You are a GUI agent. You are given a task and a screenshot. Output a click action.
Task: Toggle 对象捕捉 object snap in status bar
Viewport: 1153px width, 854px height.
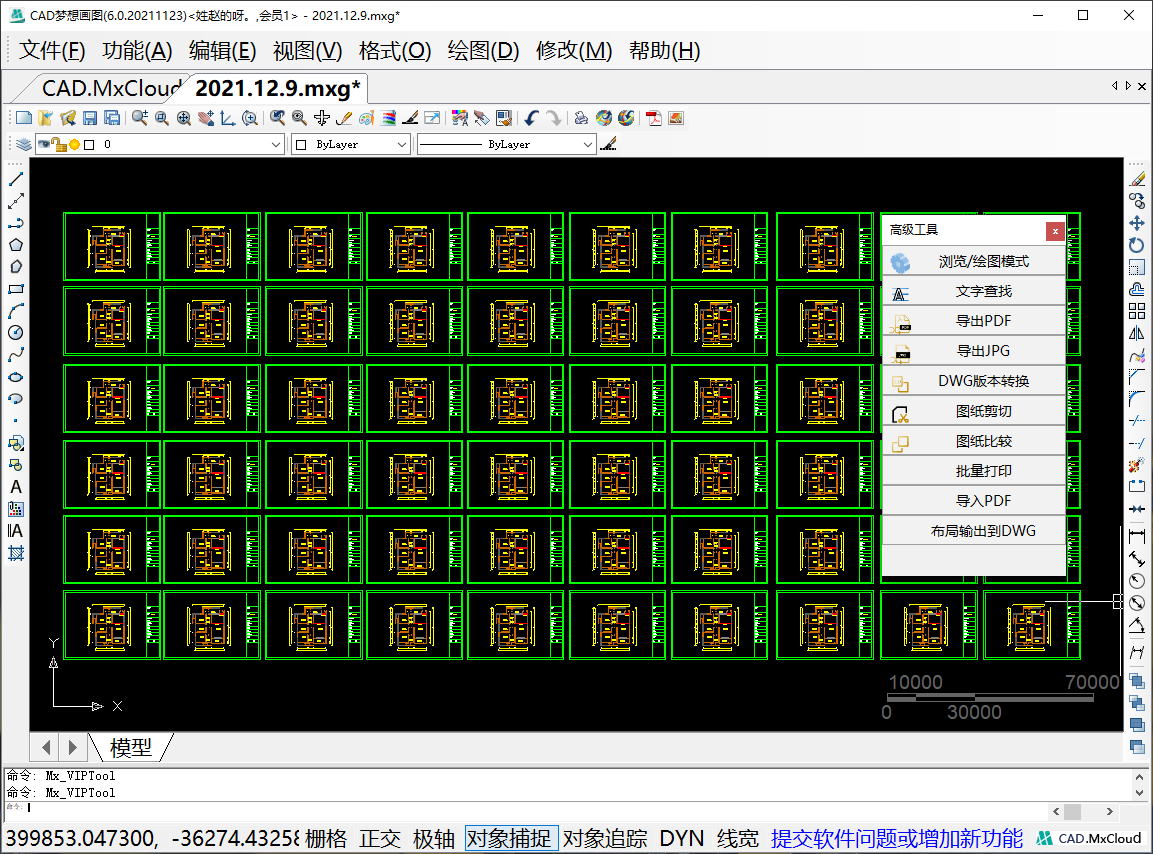[x=509, y=839]
